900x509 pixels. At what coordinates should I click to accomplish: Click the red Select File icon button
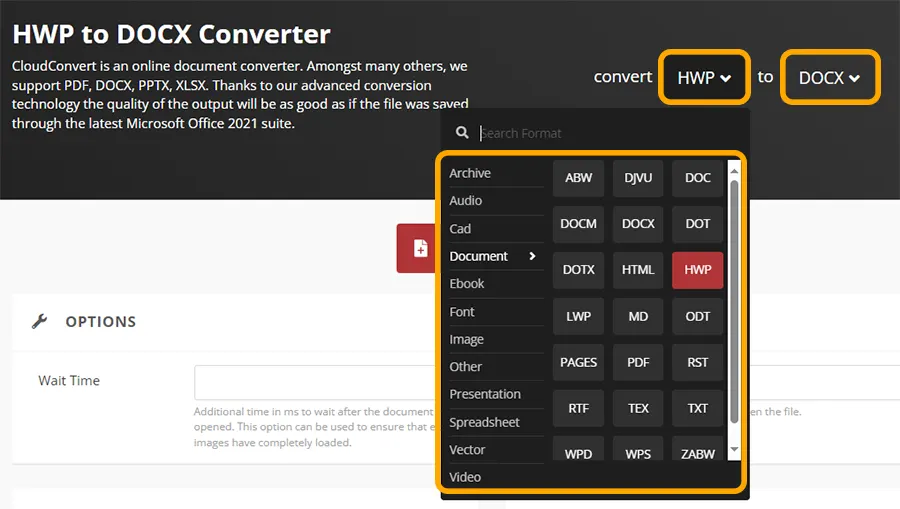(418, 248)
